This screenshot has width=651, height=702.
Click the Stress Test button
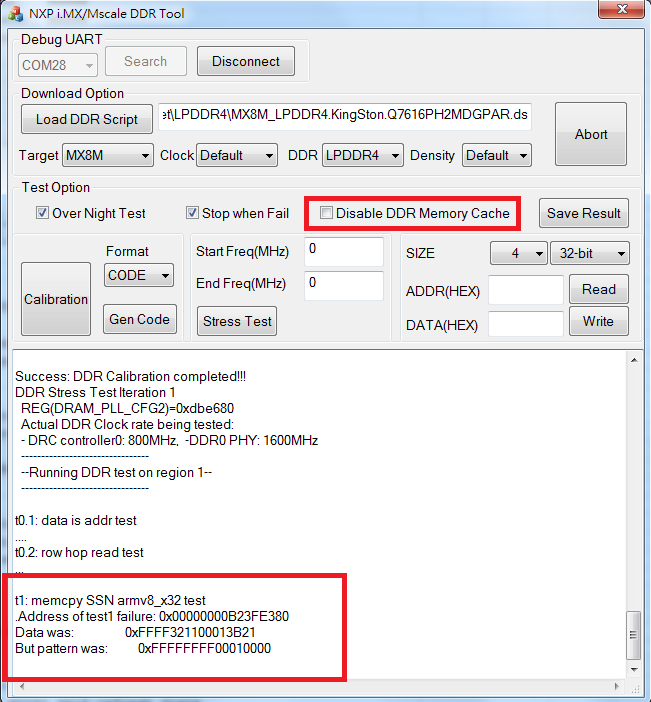pyautogui.click(x=237, y=321)
